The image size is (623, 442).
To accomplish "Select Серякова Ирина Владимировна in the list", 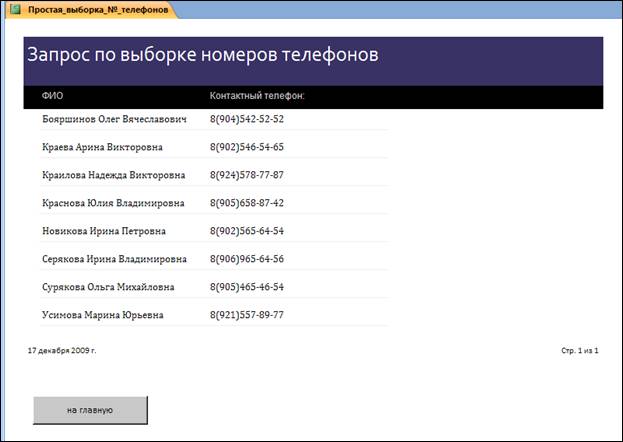I will coord(114,259).
